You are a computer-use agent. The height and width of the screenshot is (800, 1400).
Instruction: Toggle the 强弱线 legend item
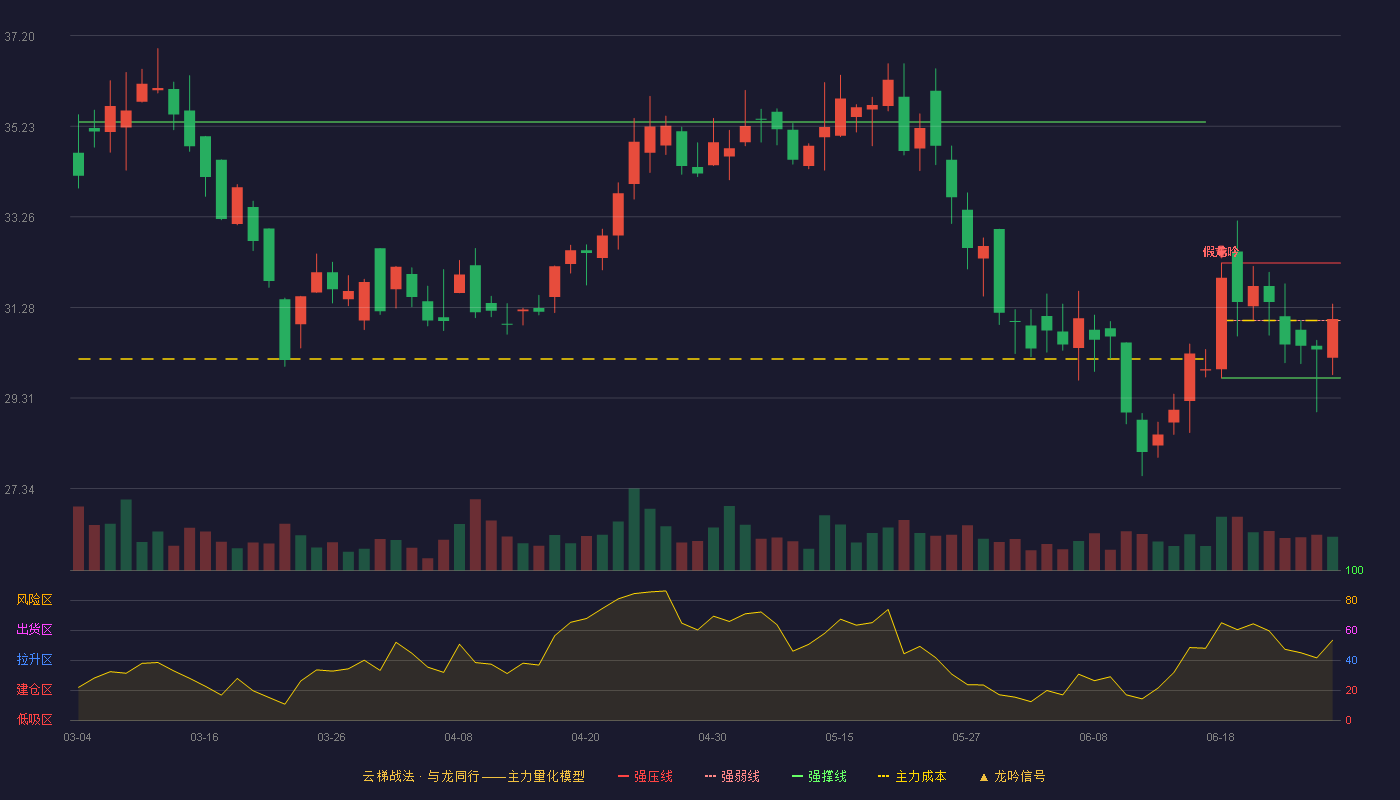(732, 776)
